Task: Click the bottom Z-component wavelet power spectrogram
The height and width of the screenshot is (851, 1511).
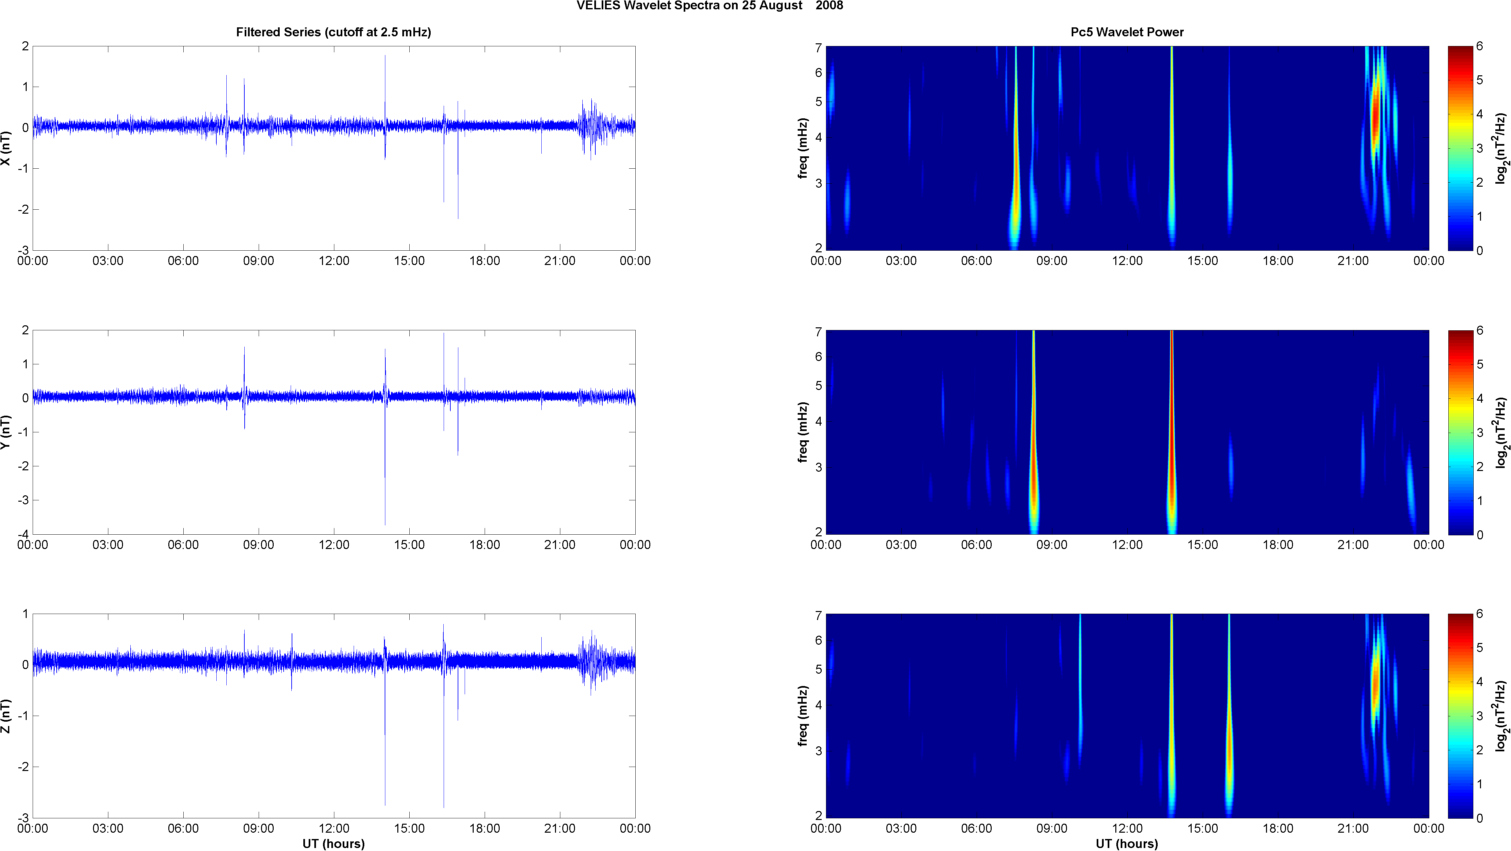Action: click(x=1127, y=716)
